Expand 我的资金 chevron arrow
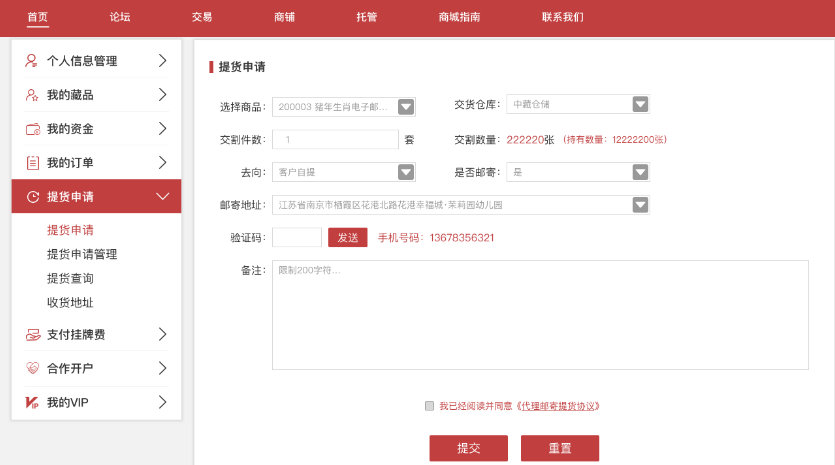The image size is (835, 465). pos(162,128)
